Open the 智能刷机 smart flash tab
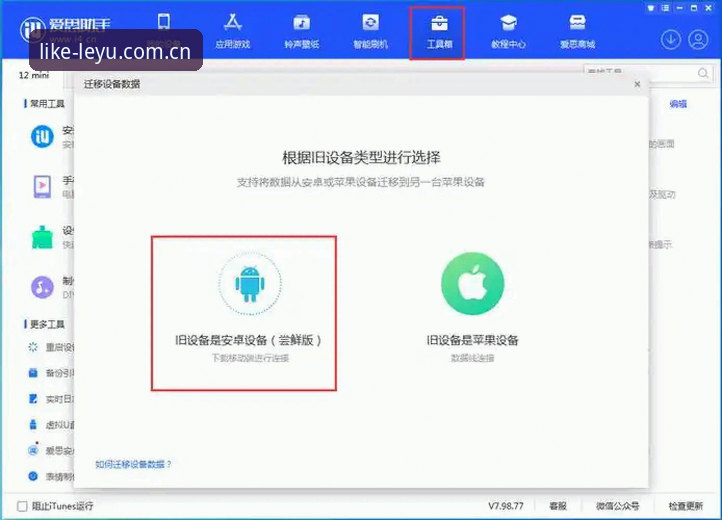722x520 pixels. pos(370,32)
